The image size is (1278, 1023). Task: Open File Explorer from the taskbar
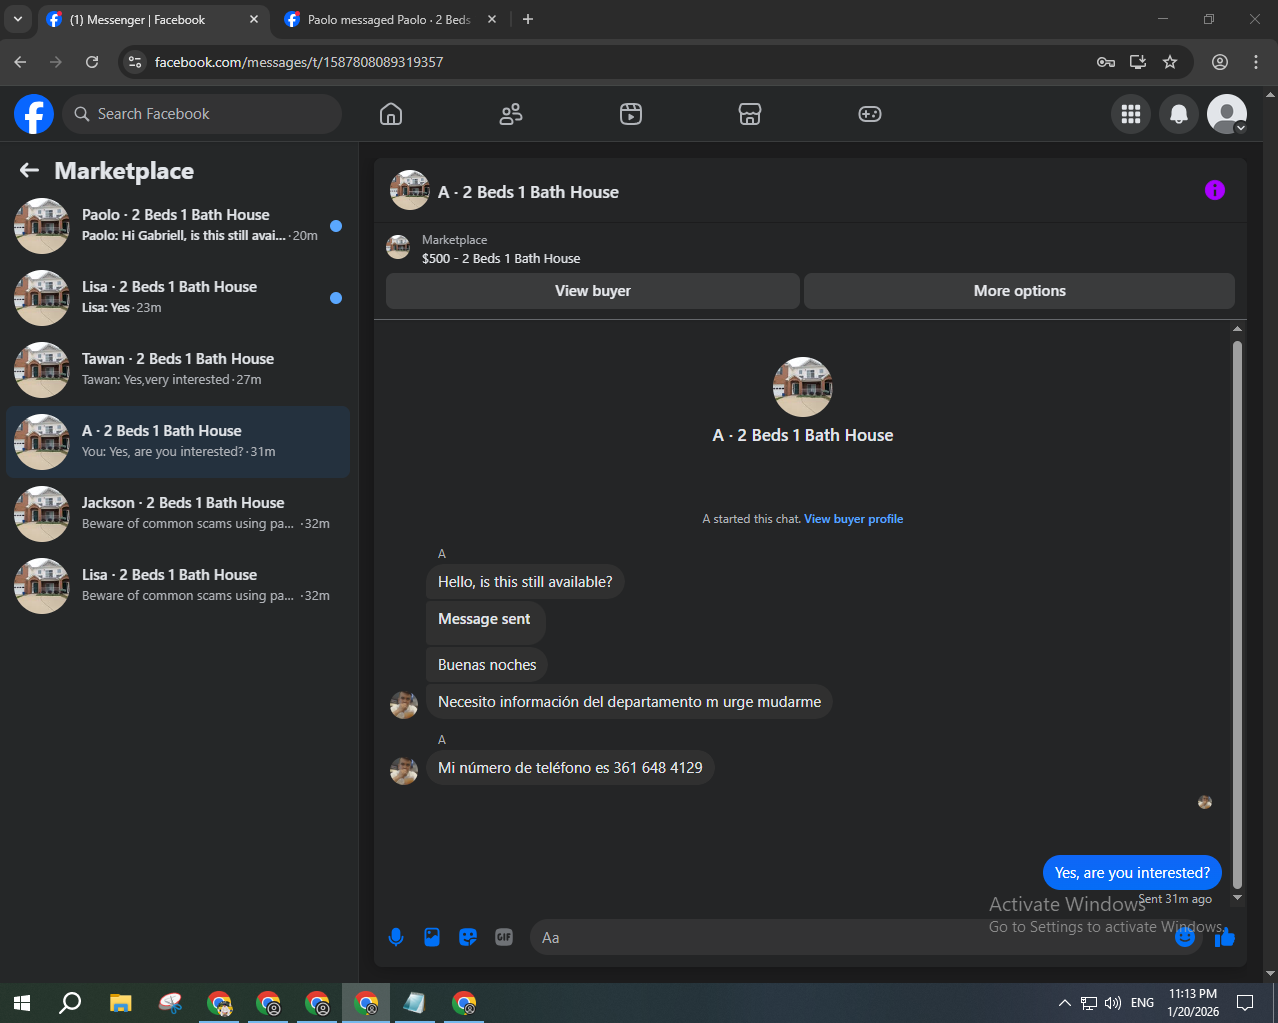[x=120, y=1003]
